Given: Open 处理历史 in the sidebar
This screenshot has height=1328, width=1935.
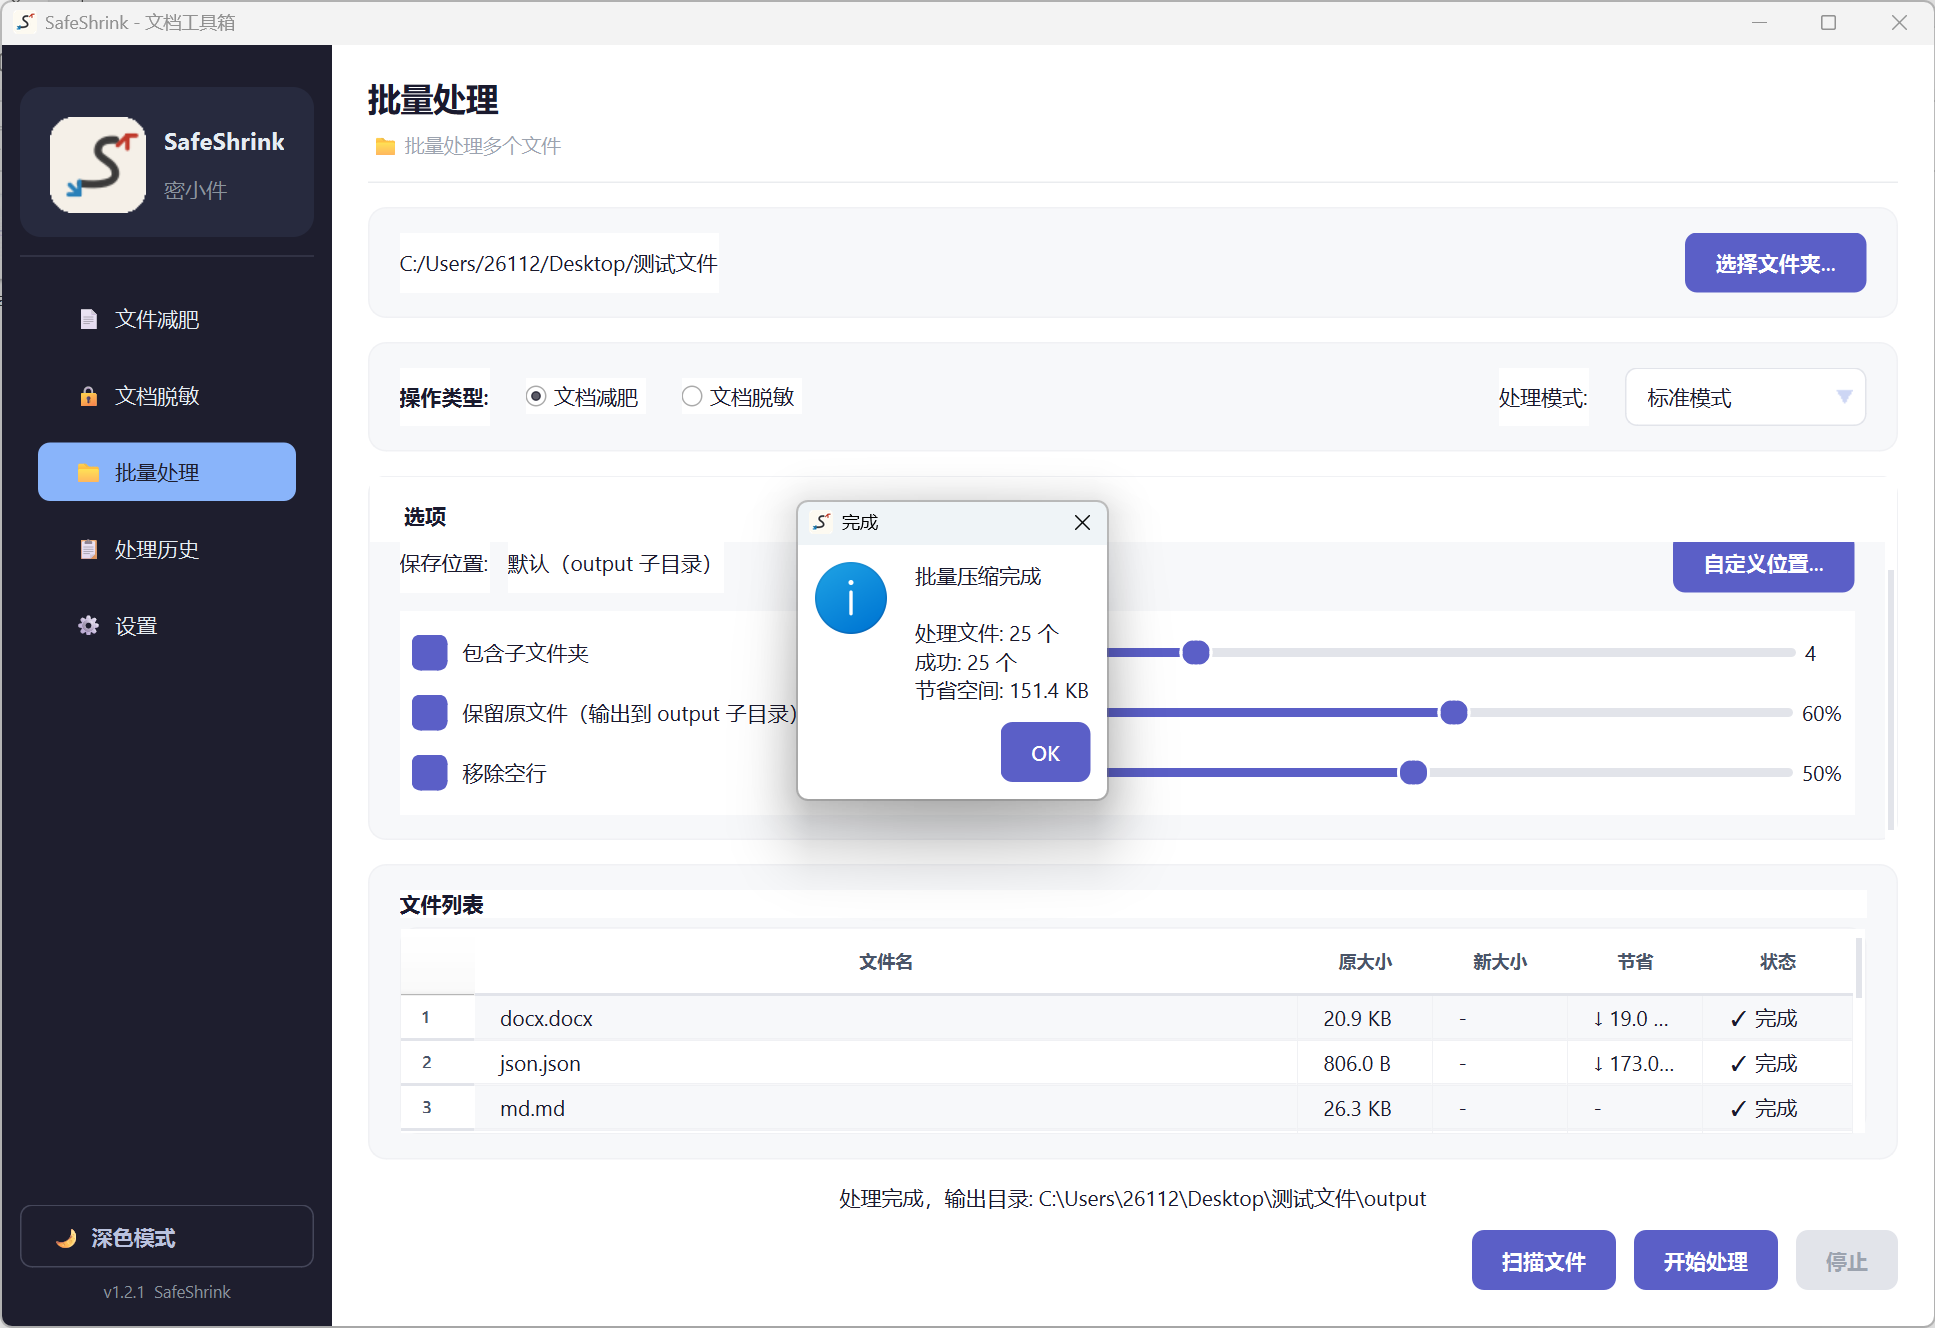Looking at the screenshot, I should 167,549.
